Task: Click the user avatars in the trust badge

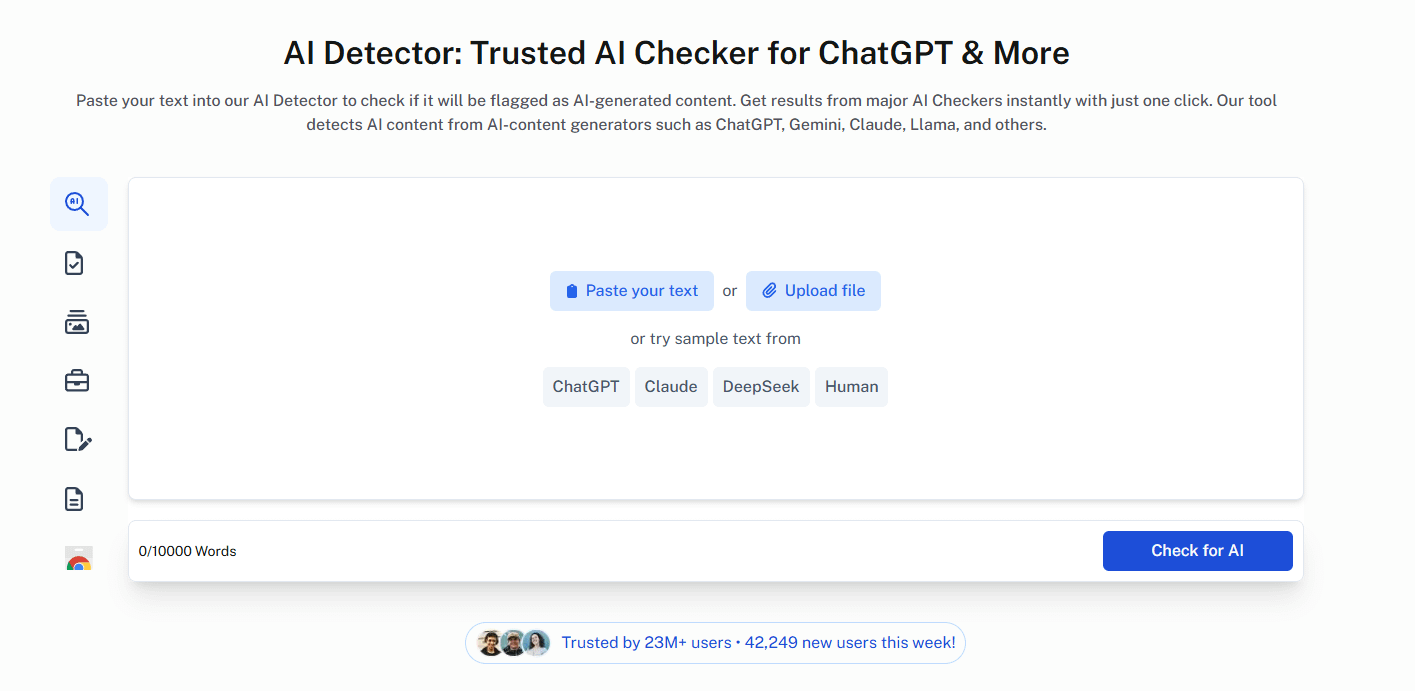Action: (513, 643)
